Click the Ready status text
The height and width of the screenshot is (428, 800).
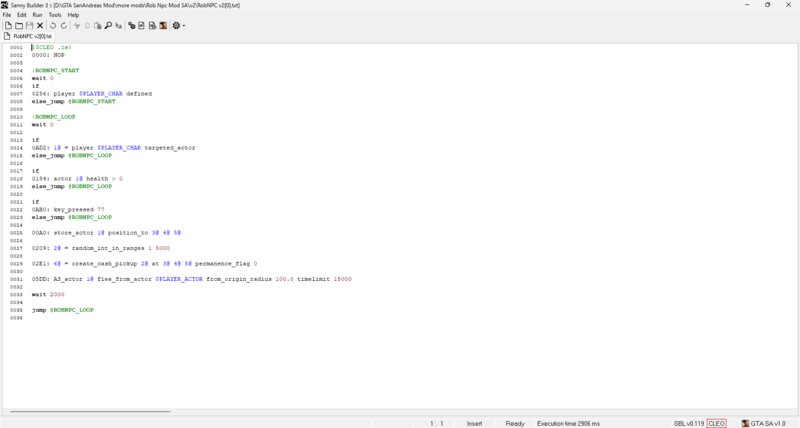tap(515, 423)
